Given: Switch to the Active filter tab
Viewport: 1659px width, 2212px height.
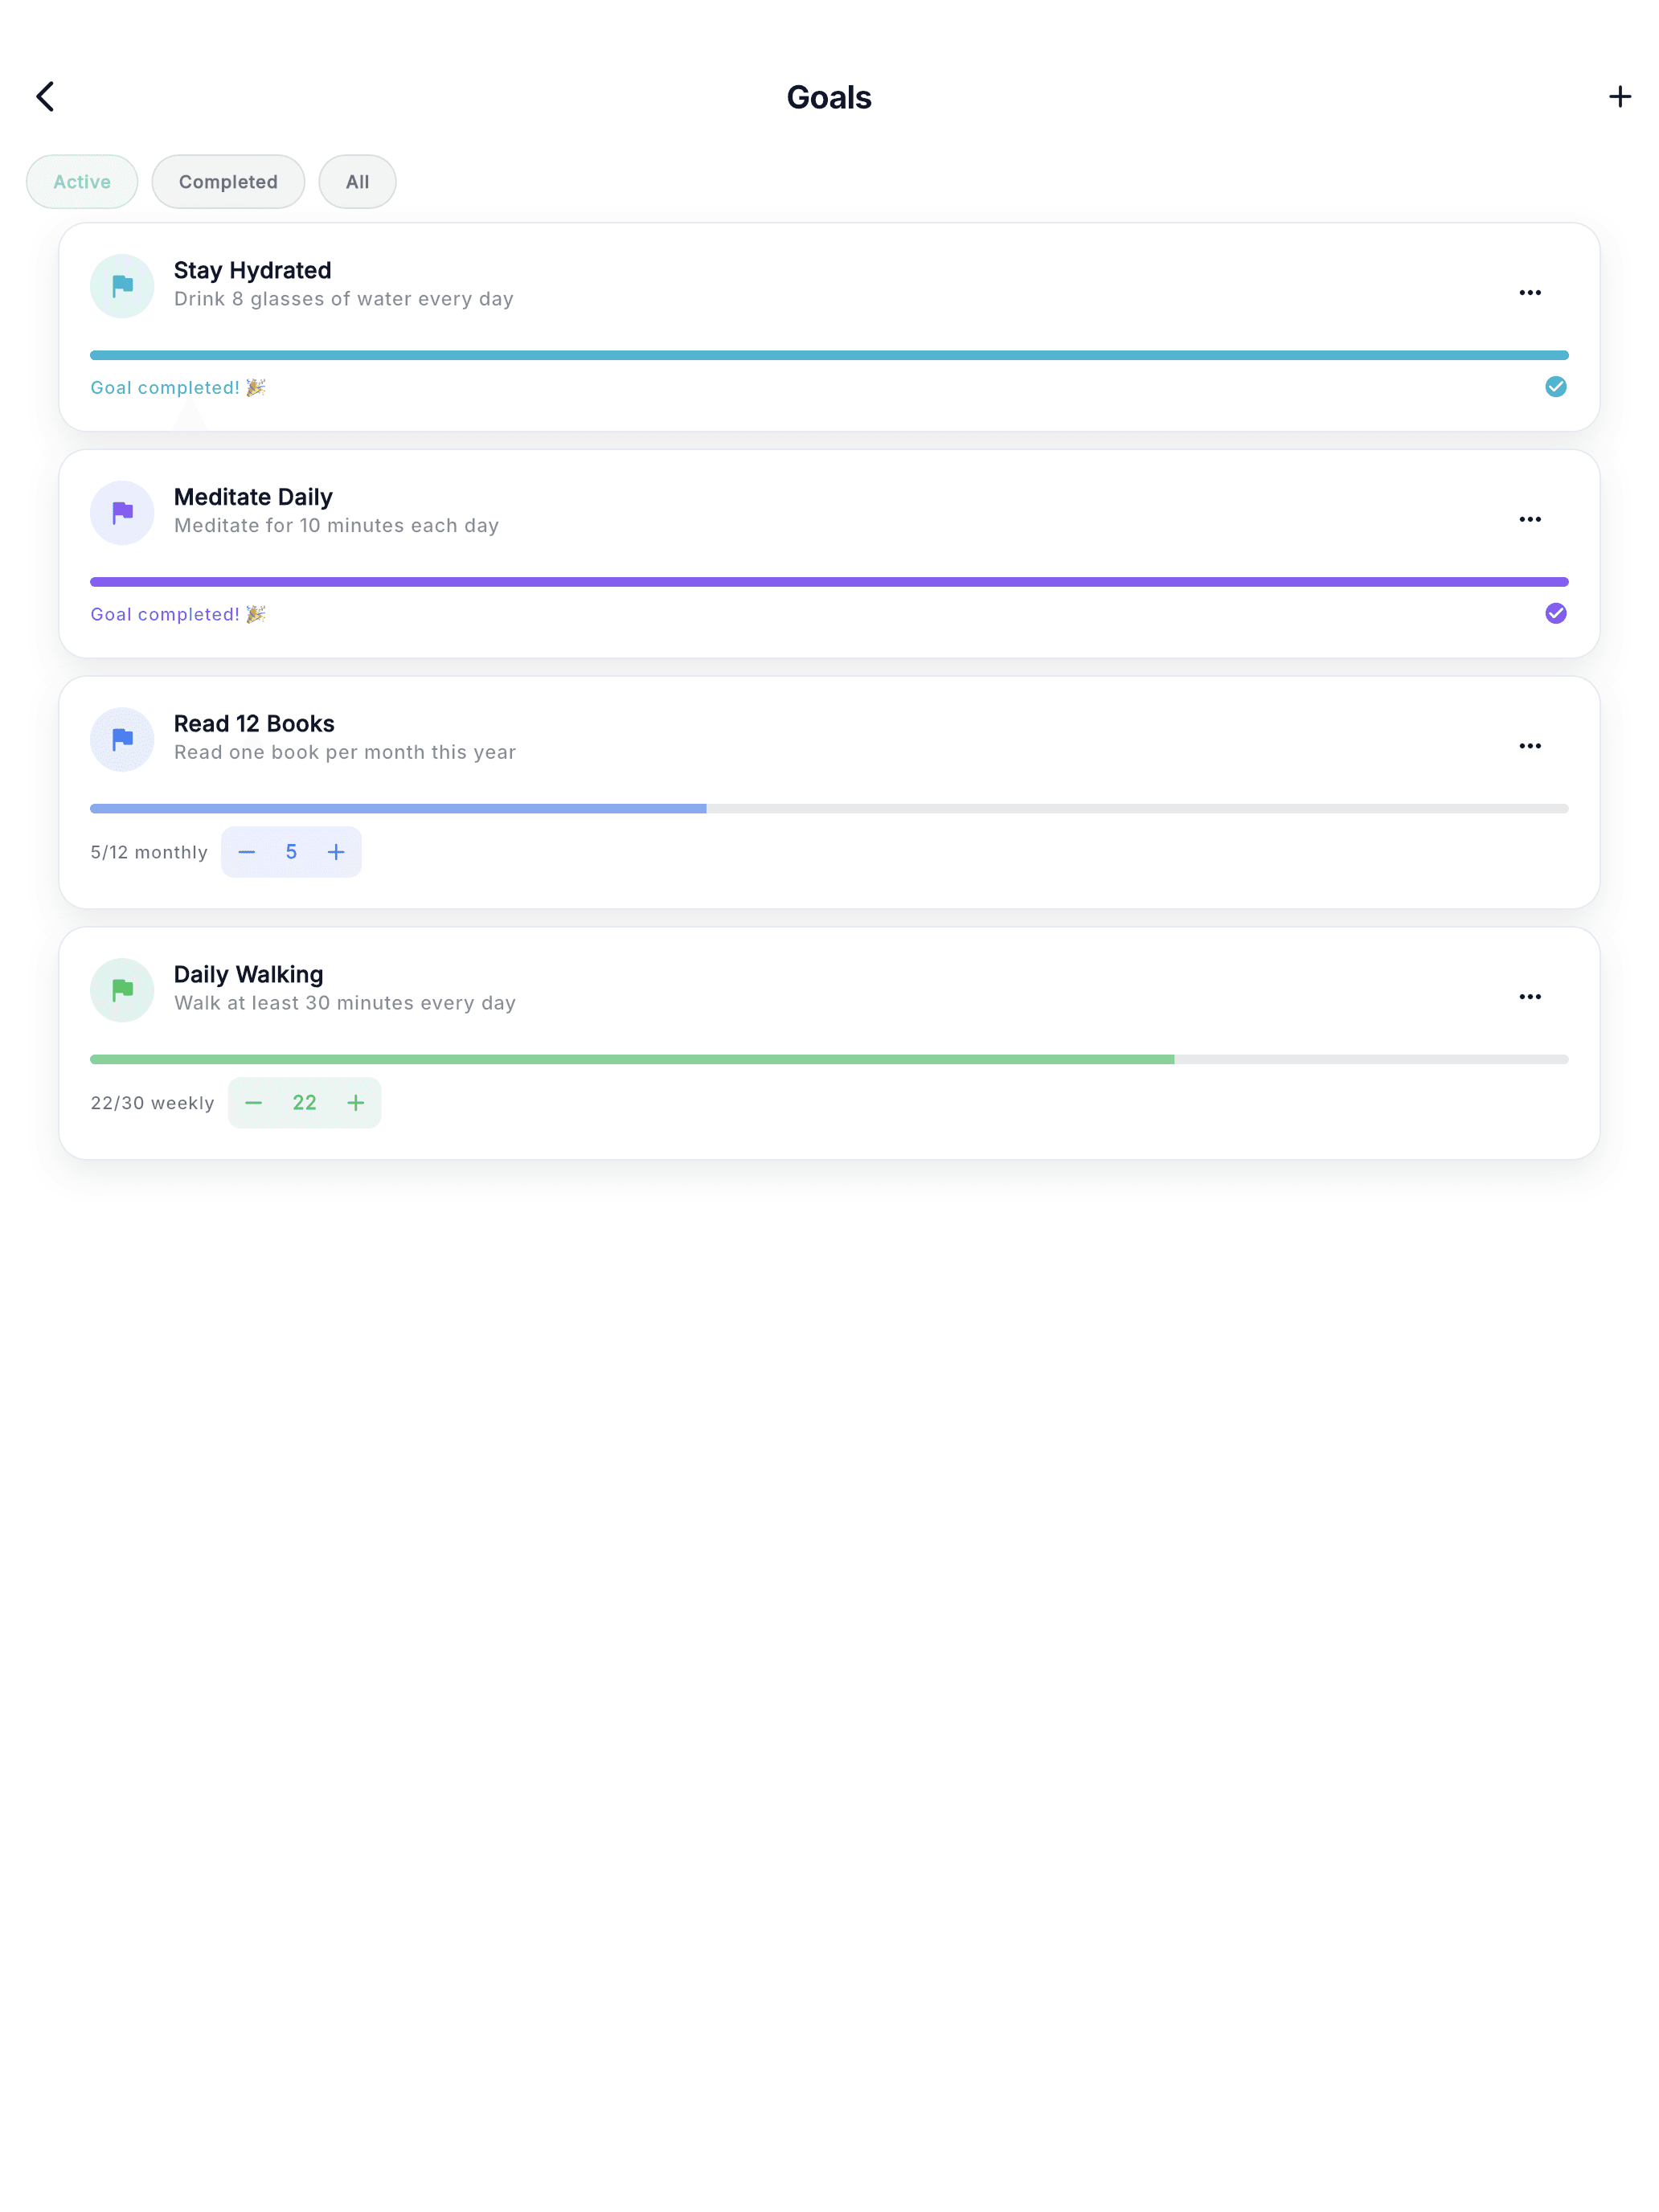Looking at the screenshot, I should pyautogui.click(x=82, y=182).
